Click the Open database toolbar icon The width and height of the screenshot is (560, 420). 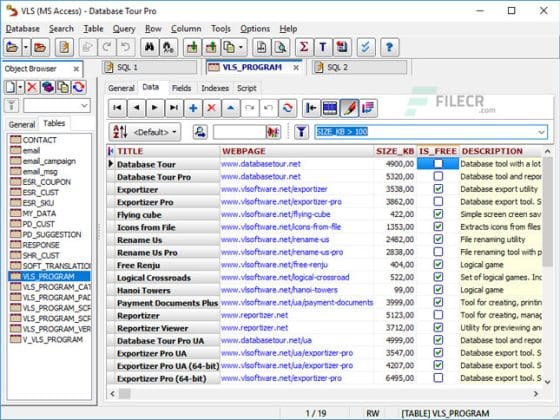point(12,47)
